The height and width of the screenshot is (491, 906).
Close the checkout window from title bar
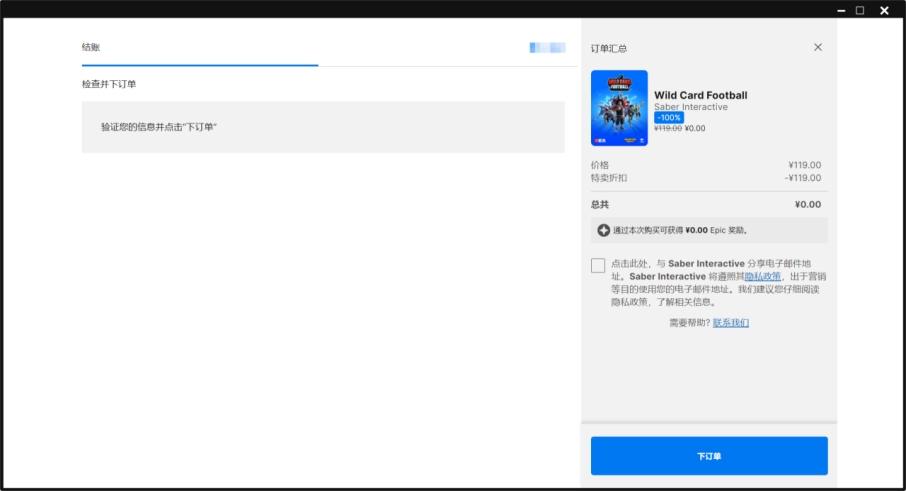[x=884, y=10]
